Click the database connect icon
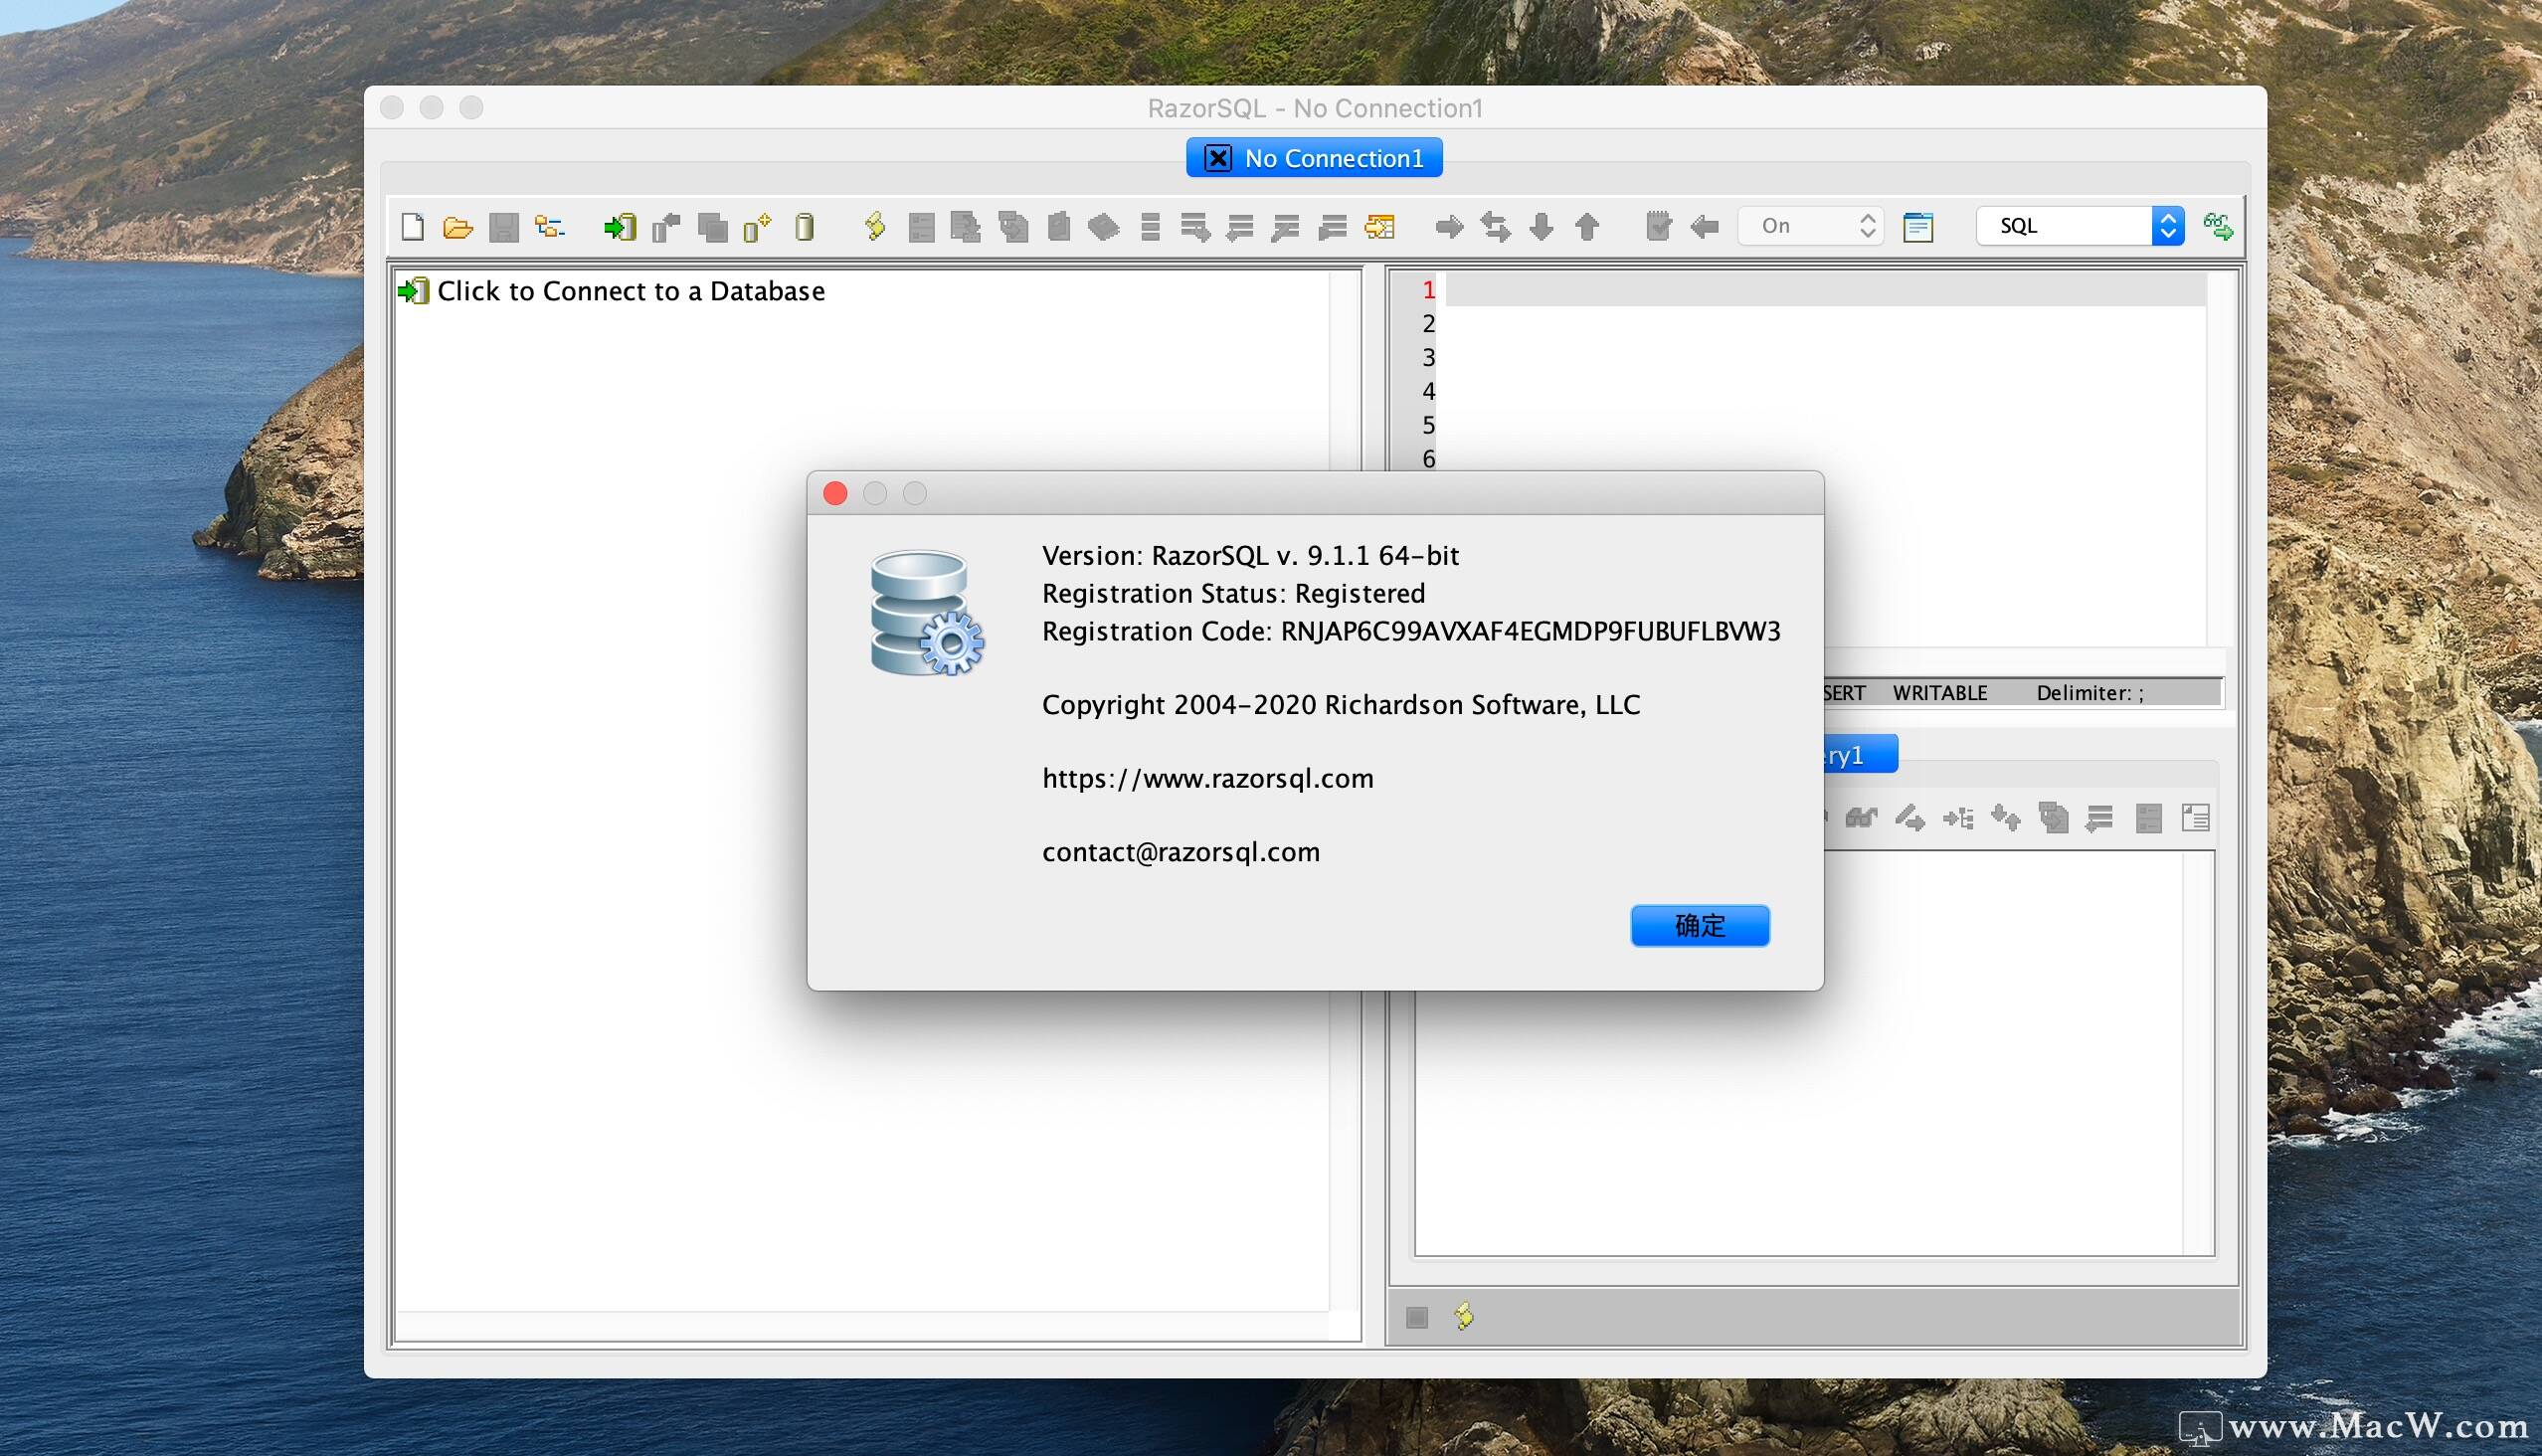This screenshot has width=2542, height=1456. (x=620, y=227)
